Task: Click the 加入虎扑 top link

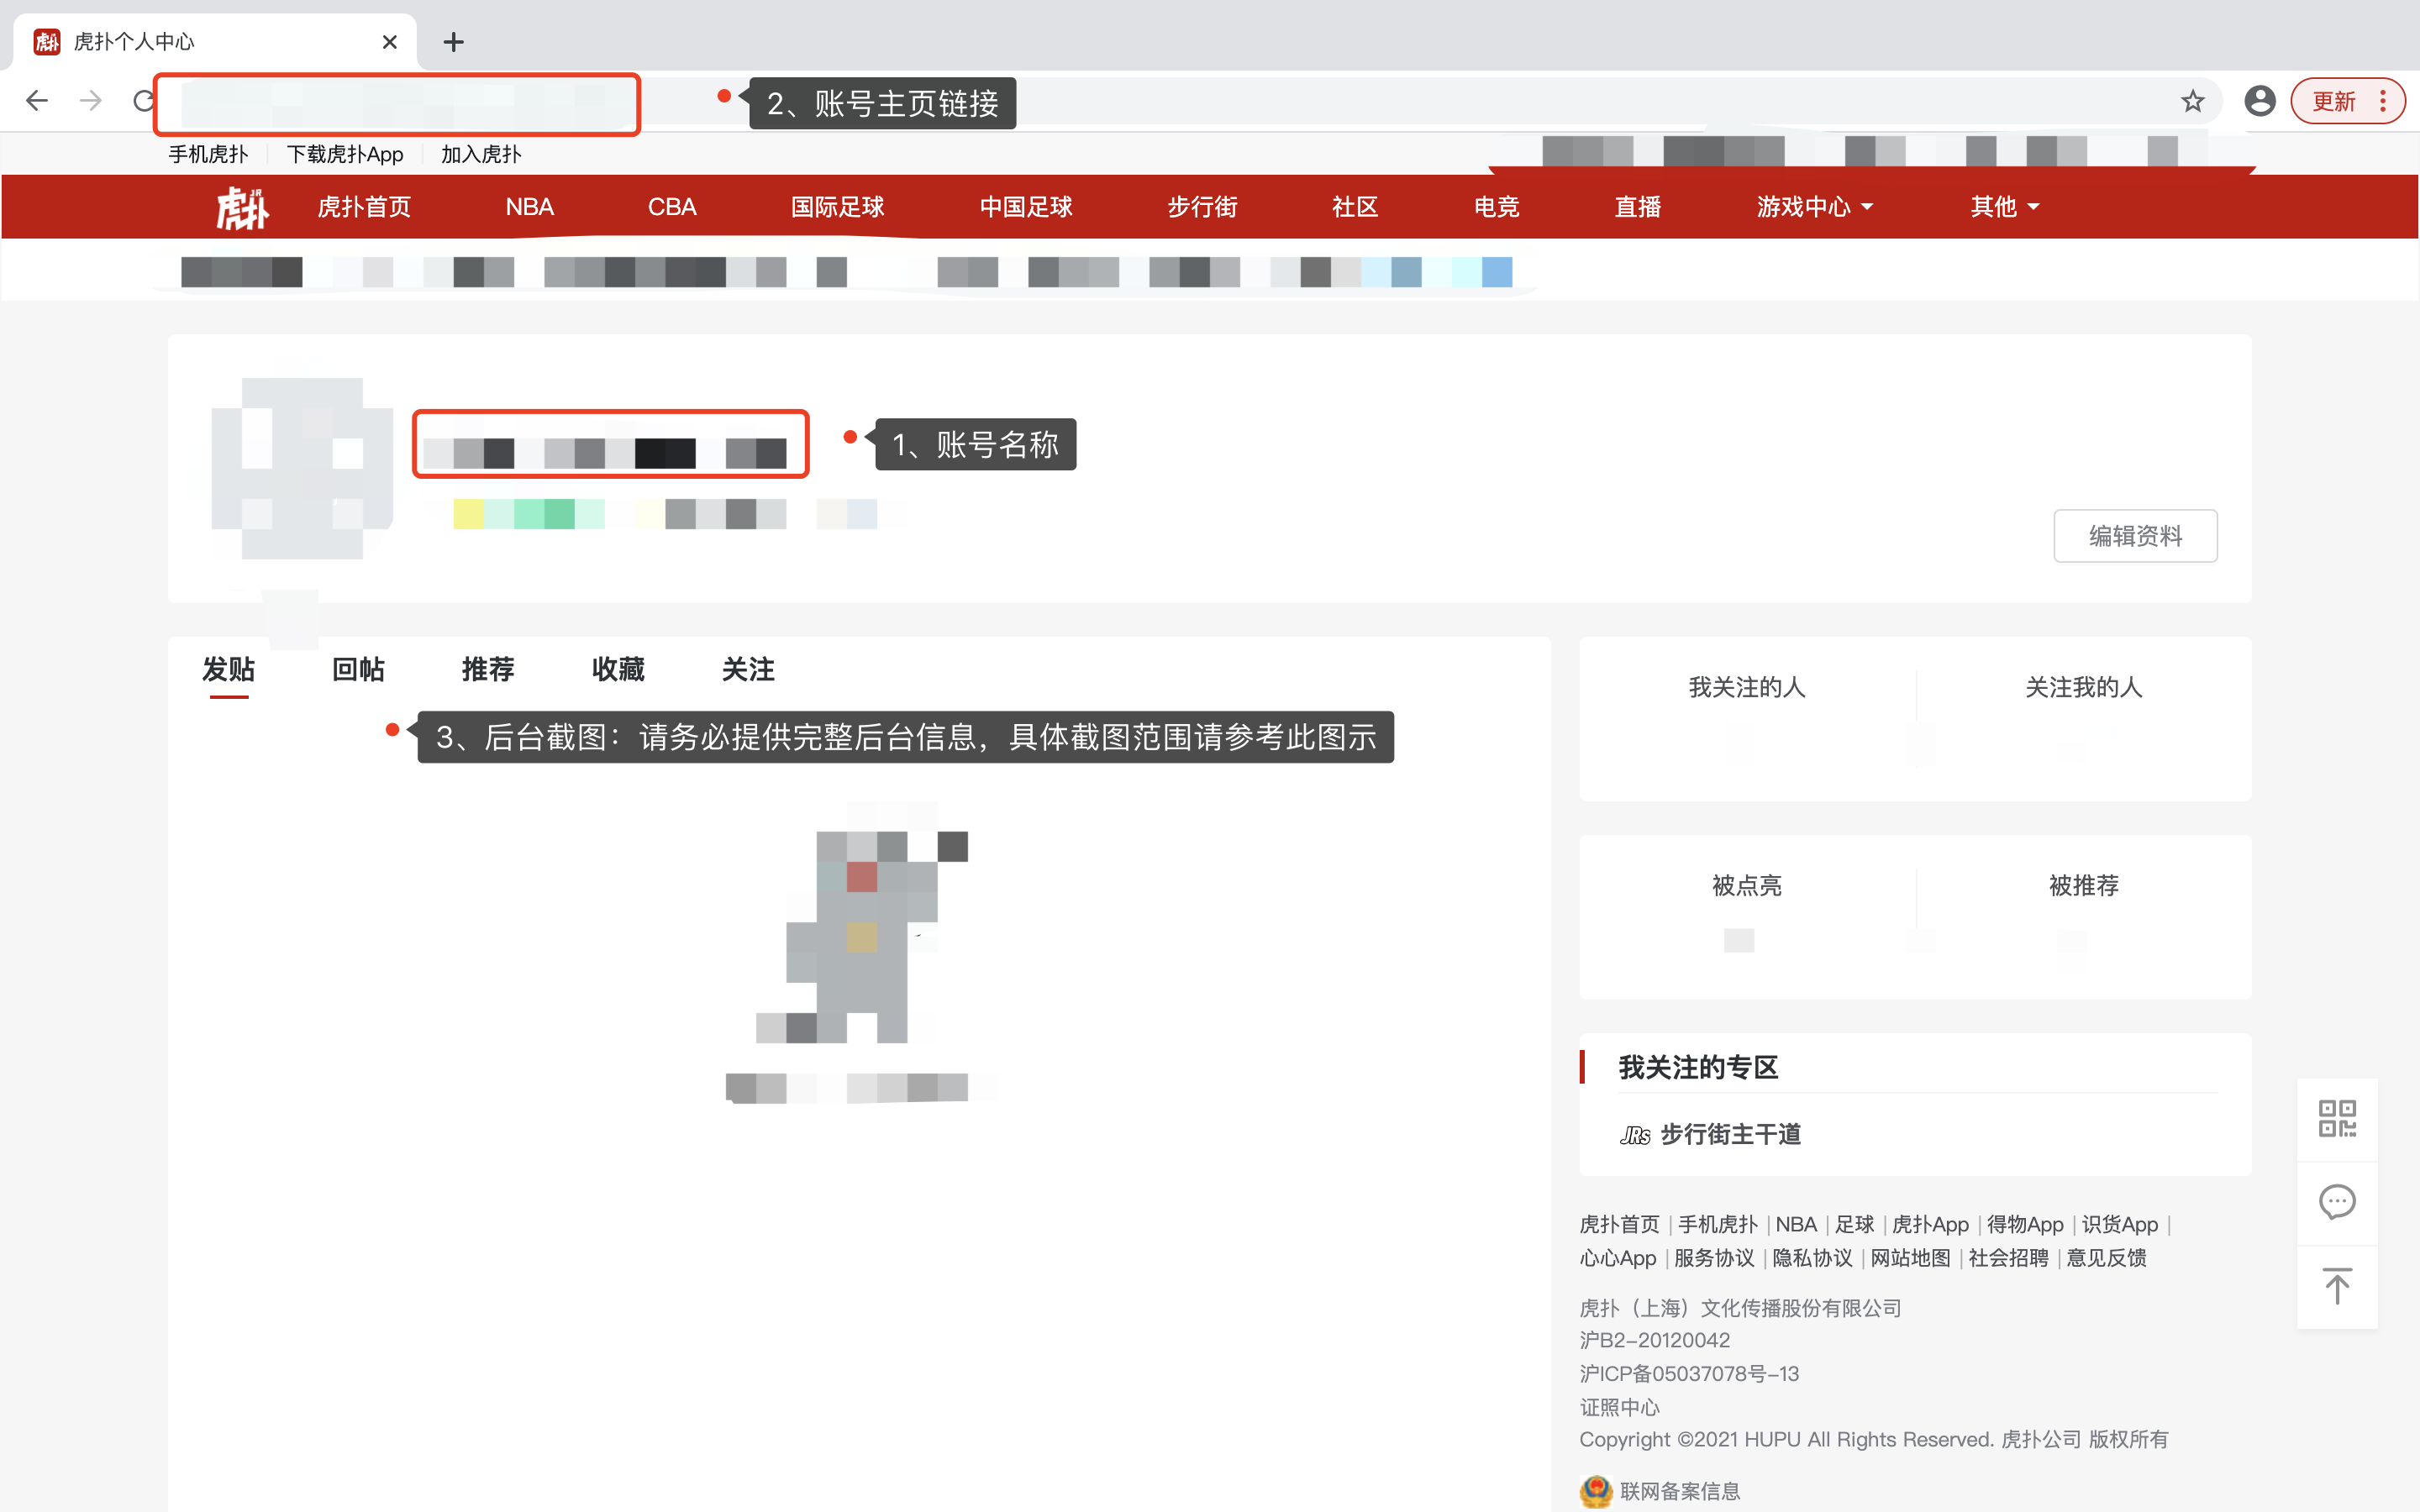Action: [481, 154]
